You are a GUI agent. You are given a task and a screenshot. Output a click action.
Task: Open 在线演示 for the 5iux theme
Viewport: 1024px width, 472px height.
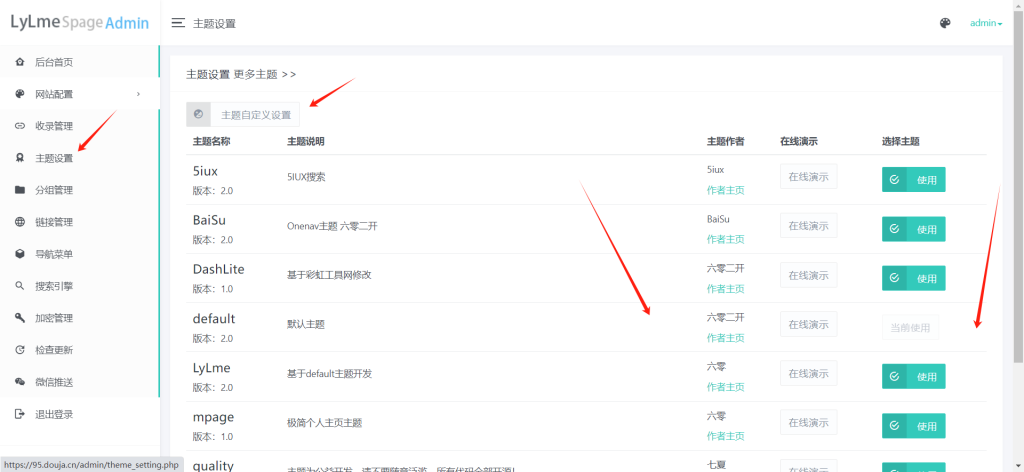click(808, 176)
